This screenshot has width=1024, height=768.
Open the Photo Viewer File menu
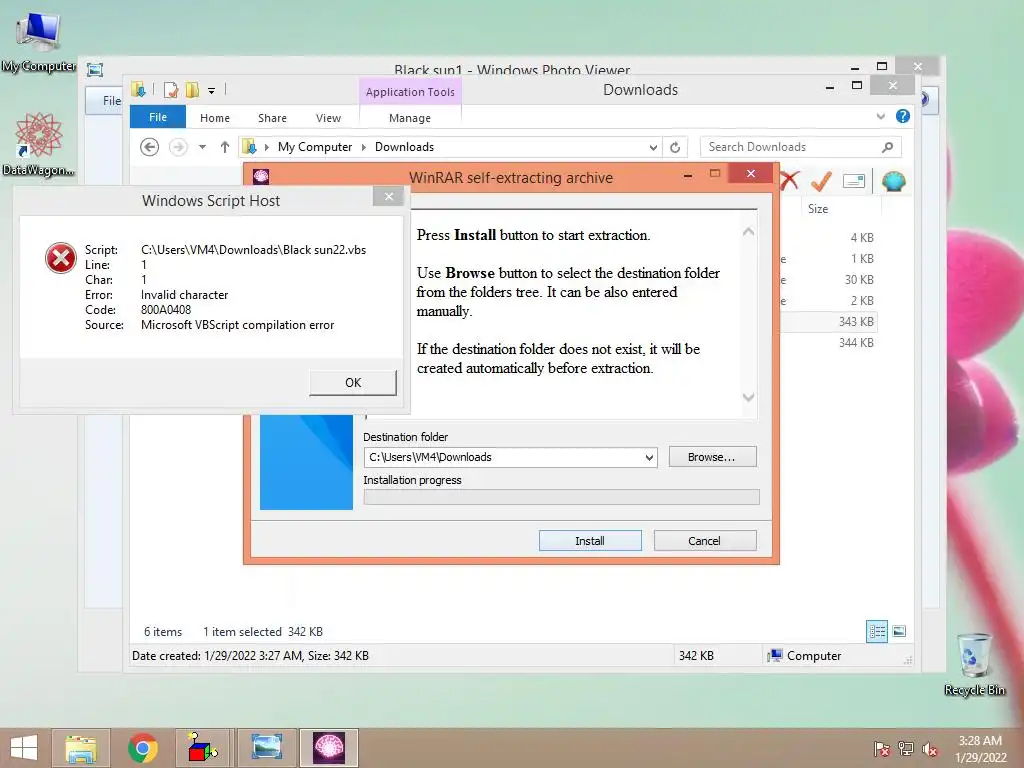pyautogui.click(x=112, y=101)
